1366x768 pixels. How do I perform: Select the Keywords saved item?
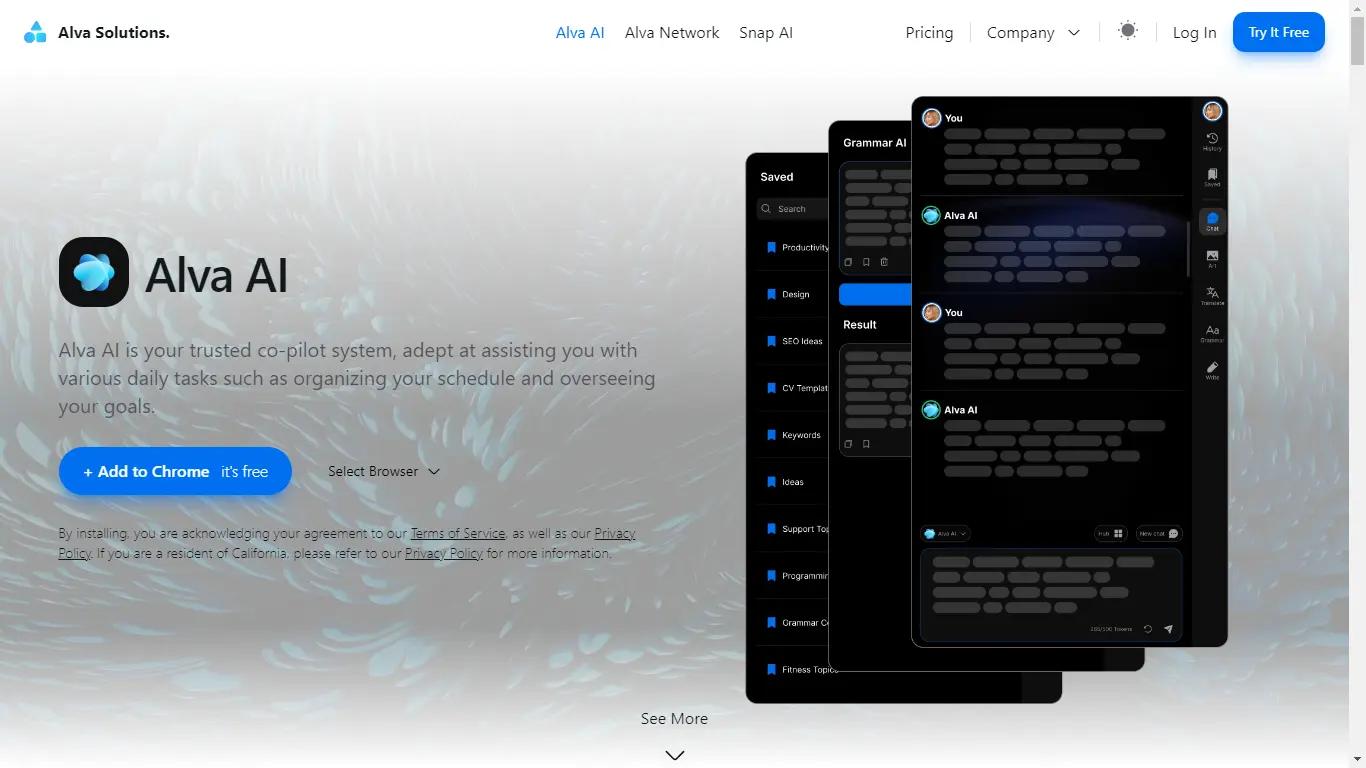click(795, 435)
